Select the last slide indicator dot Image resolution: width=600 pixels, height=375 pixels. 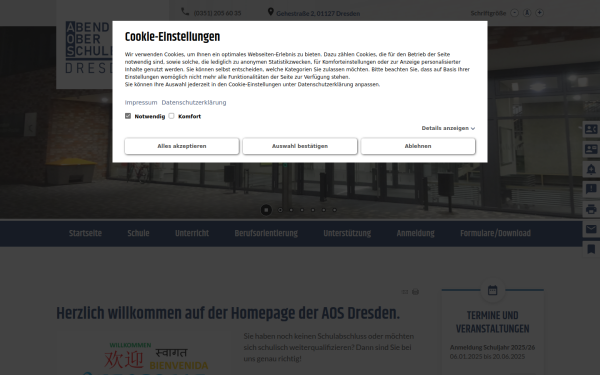click(334, 210)
